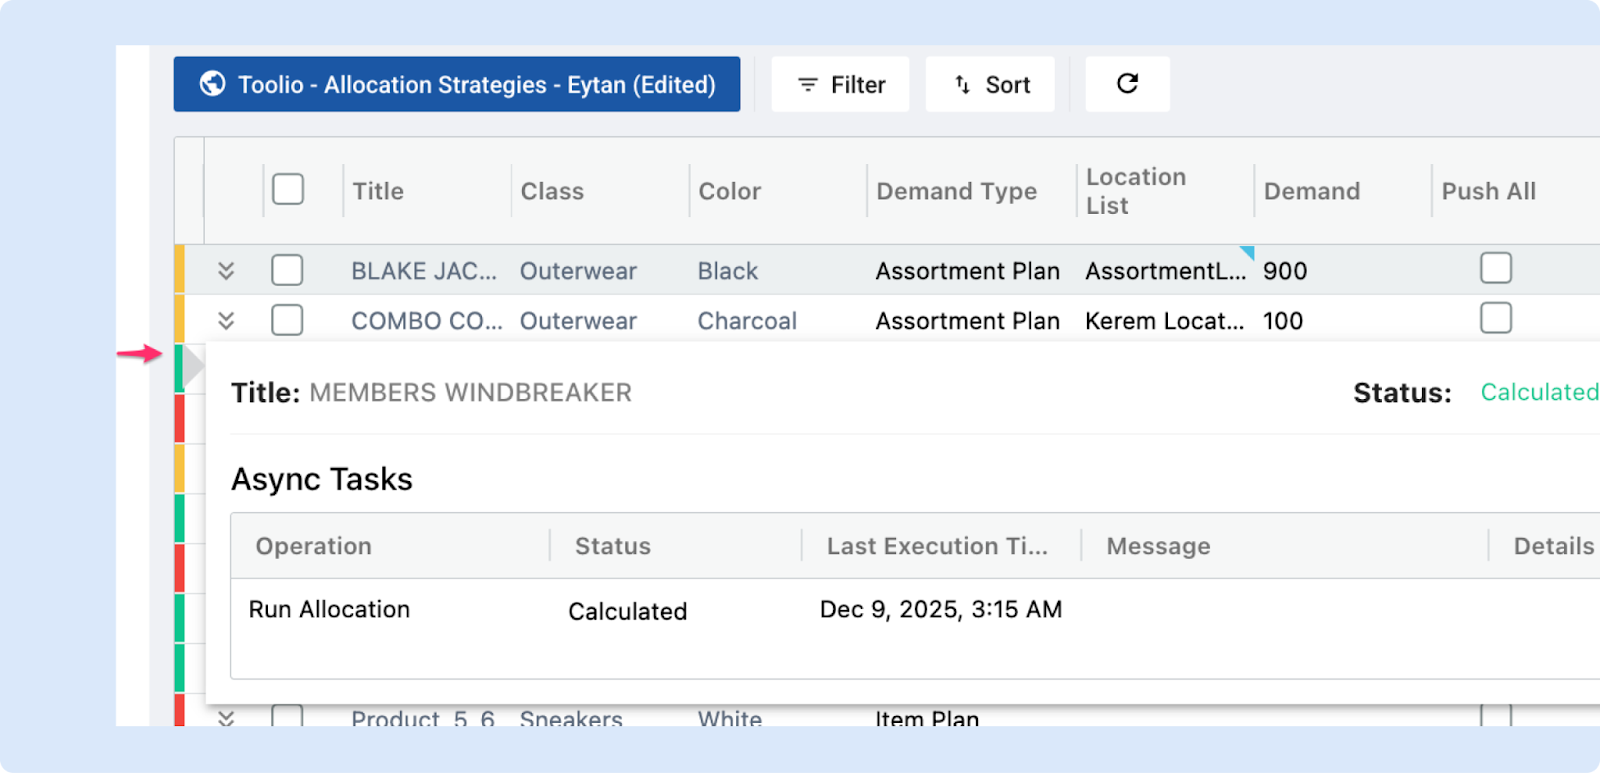1600x773 pixels.
Task: Open the Toolio Allocation Strategies view button
Action: (457, 84)
